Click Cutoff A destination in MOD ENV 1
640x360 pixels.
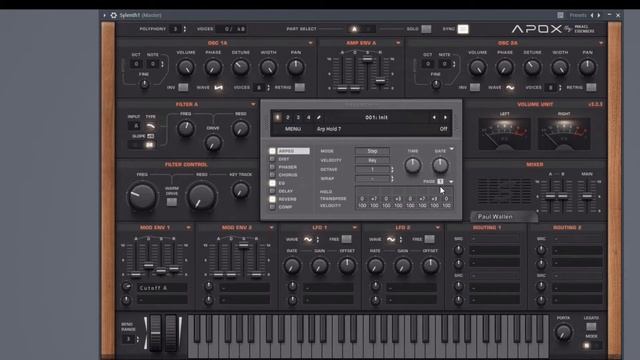(x=162, y=288)
